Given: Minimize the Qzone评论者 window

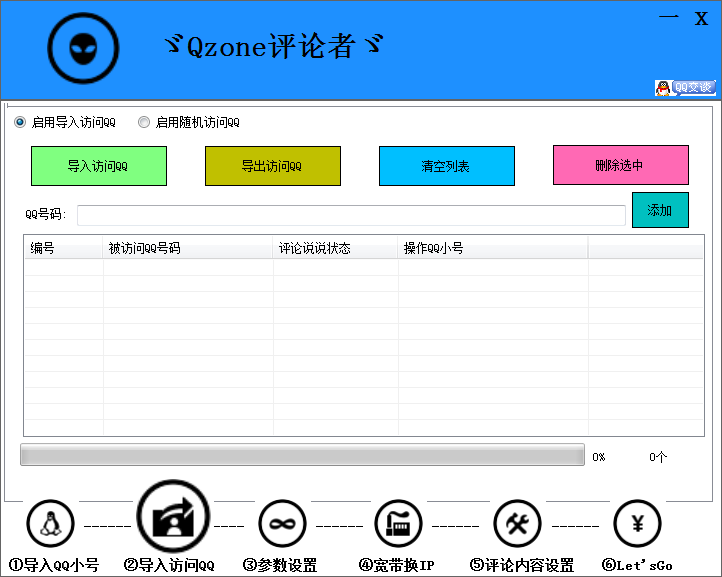Looking at the screenshot, I should point(669,18).
